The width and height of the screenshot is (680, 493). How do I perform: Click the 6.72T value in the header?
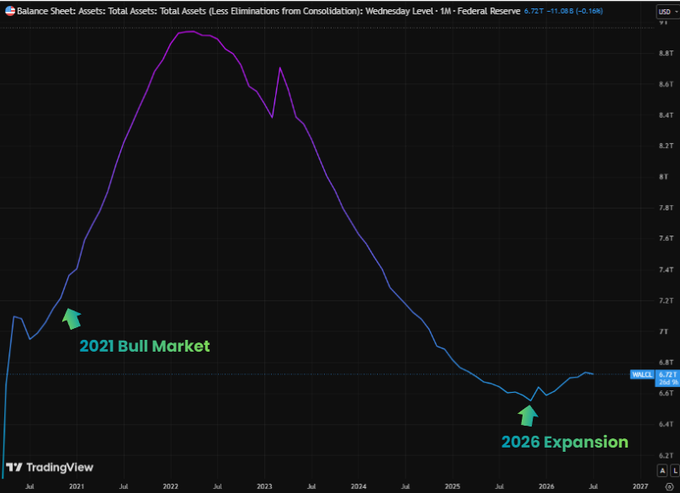click(533, 11)
